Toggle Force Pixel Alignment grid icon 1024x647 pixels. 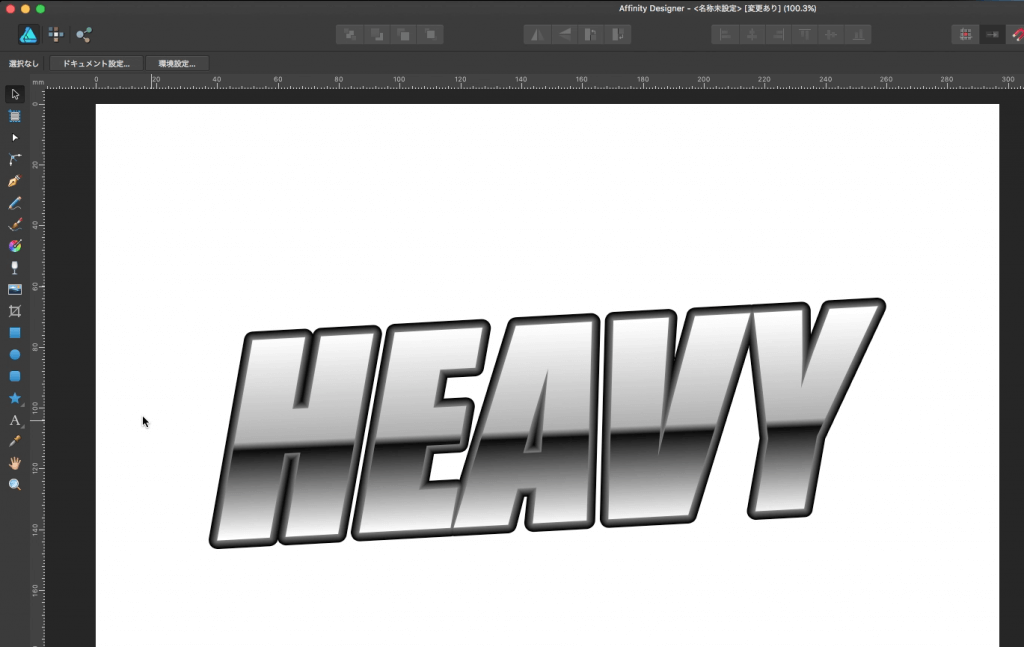click(x=966, y=35)
